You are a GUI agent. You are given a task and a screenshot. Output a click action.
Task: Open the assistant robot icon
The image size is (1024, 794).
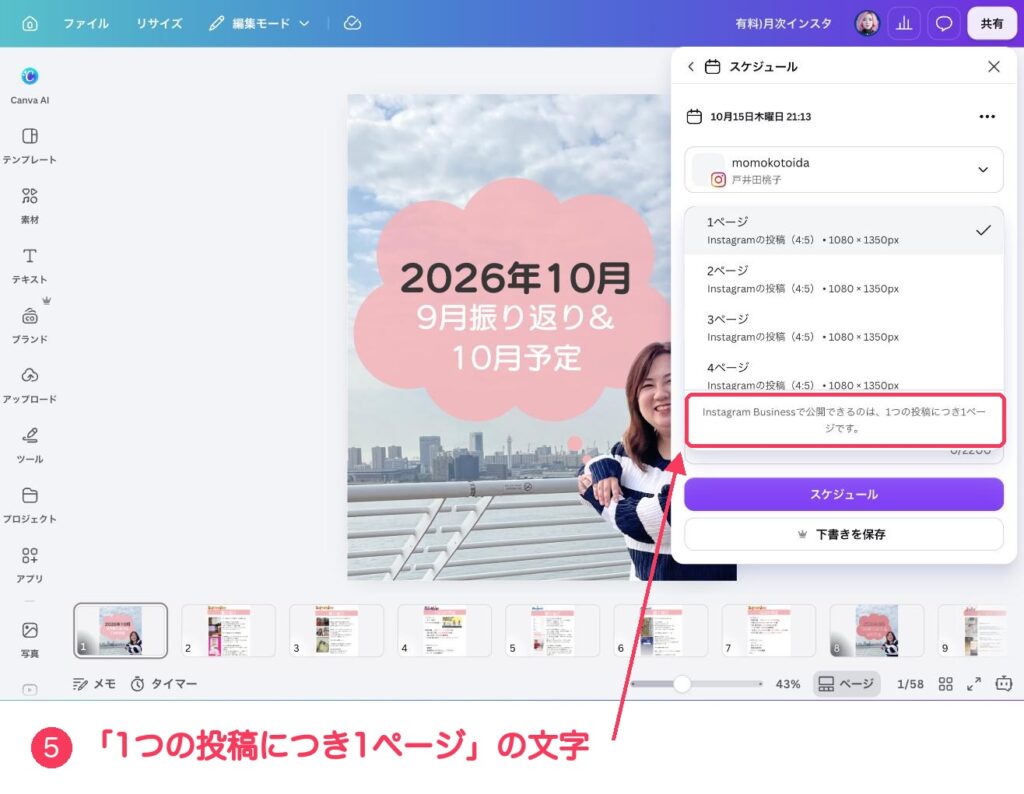pos(1004,684)
